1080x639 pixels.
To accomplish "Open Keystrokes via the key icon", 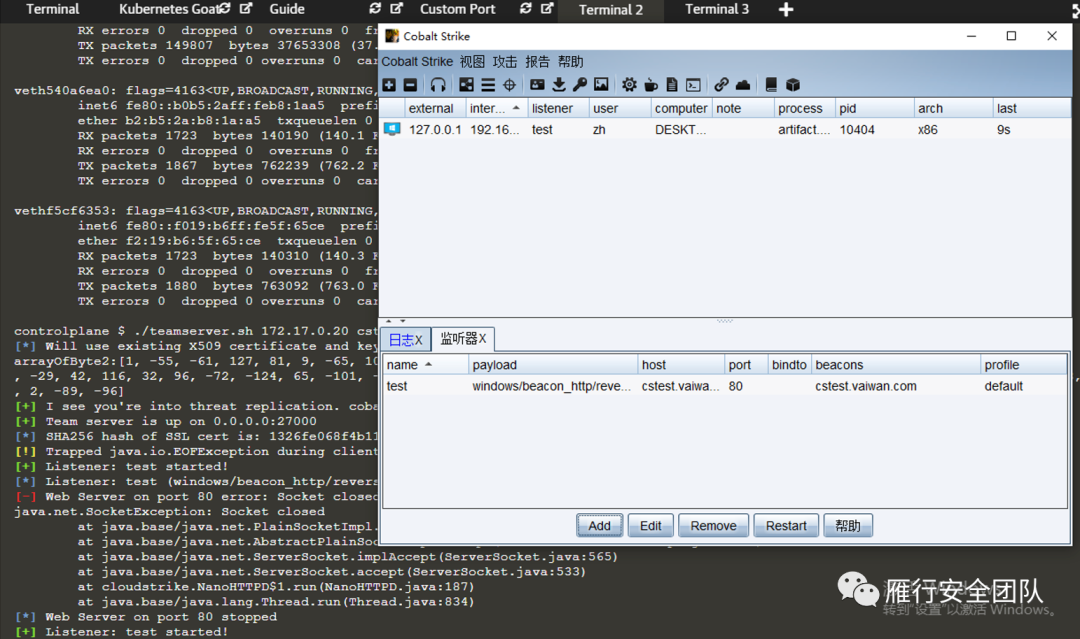I will click(x=580, y=85).
